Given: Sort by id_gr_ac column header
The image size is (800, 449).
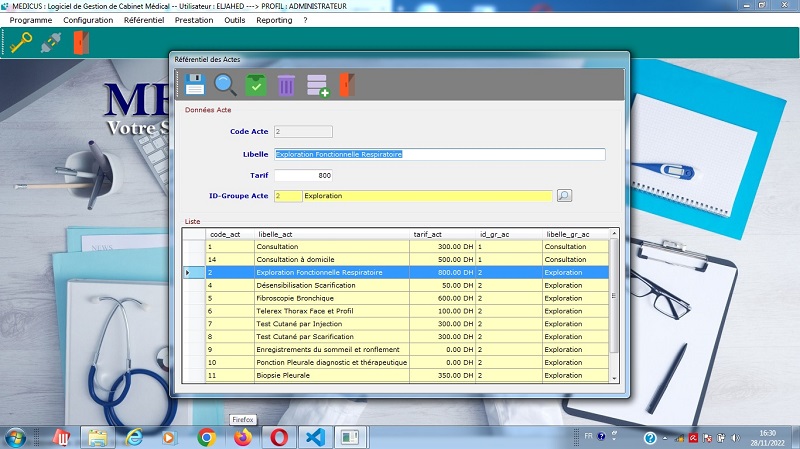Looking at the screenshot, I should (x=509, y=234).
